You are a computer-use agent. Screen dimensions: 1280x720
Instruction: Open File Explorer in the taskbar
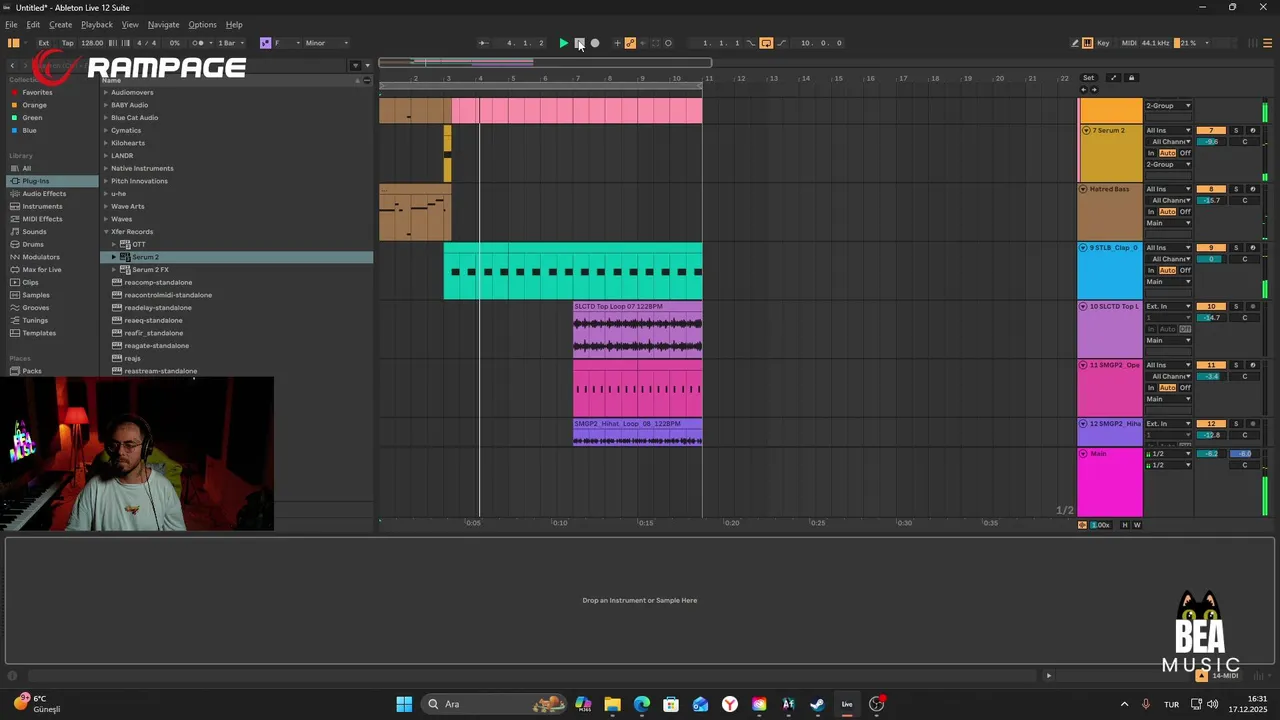click(612, 704)
